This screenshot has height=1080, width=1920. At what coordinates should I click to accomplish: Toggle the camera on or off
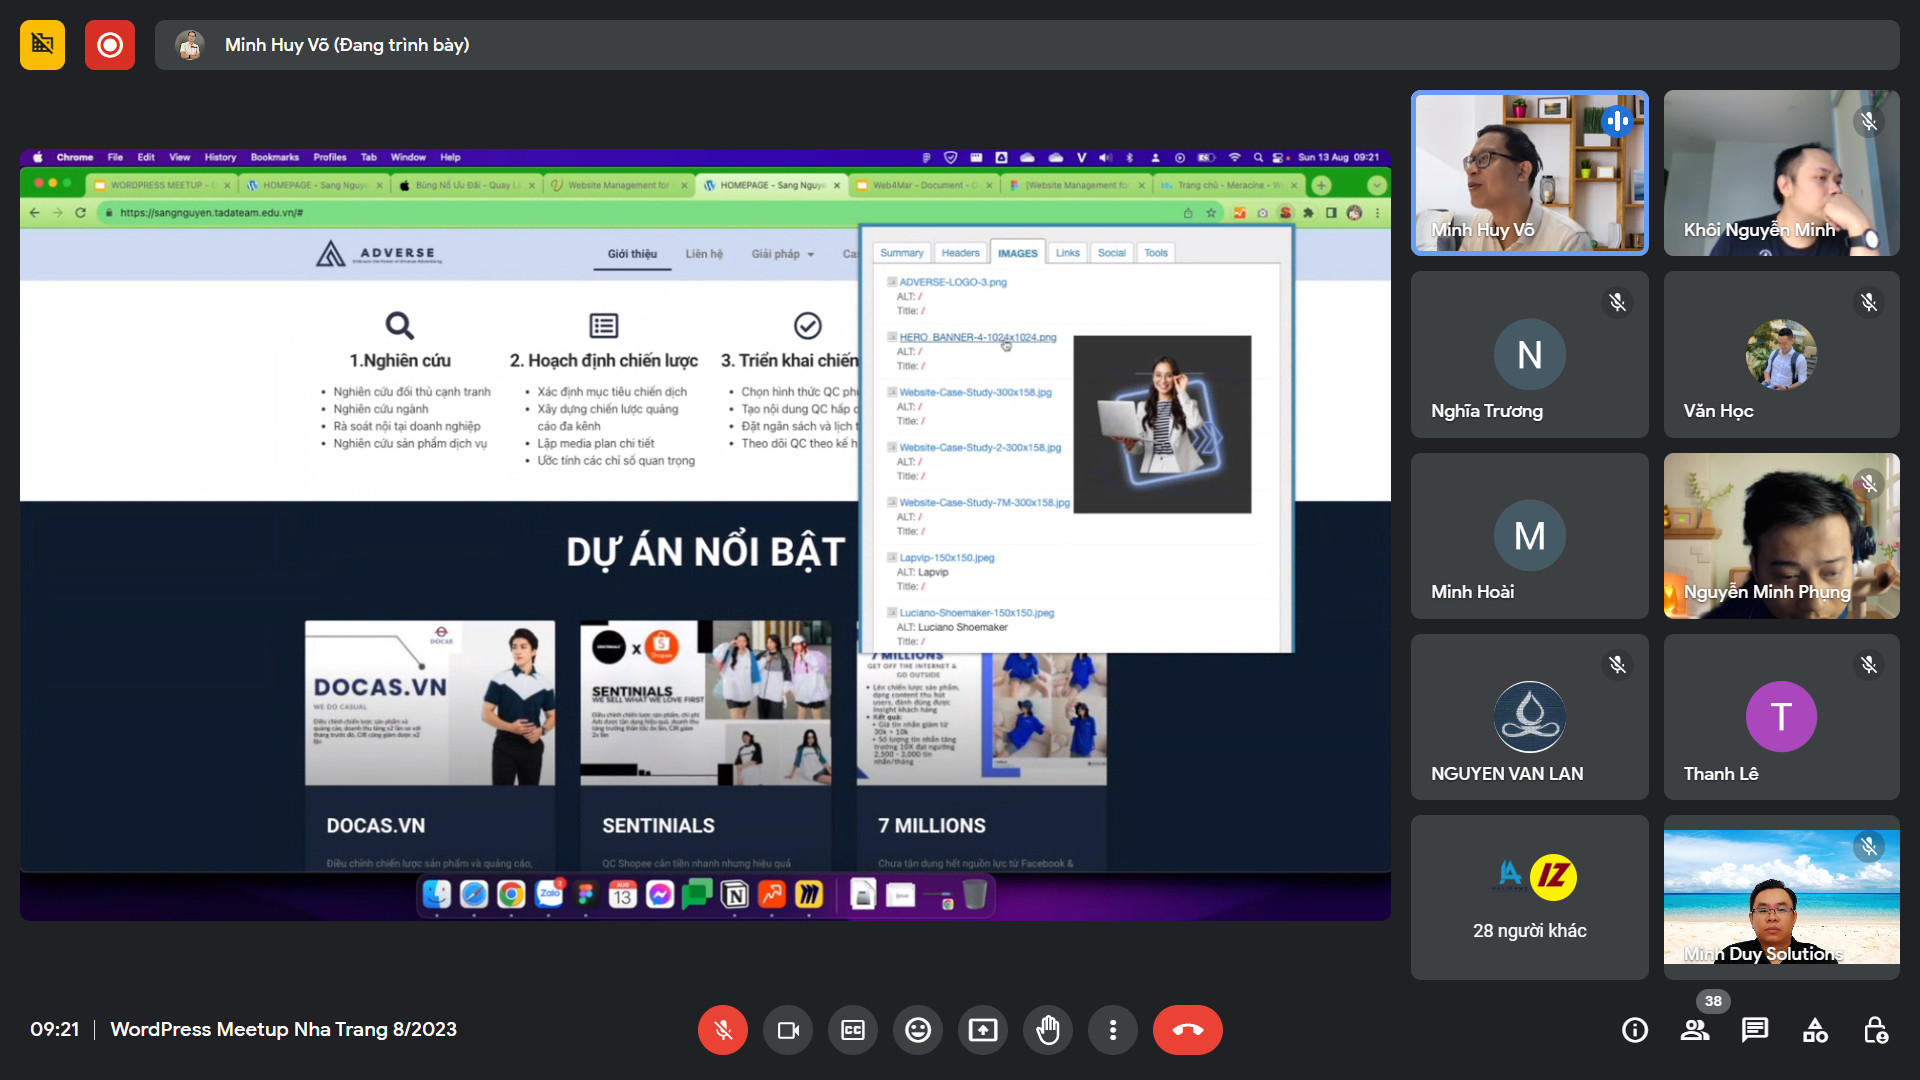tap(788, 1030)
